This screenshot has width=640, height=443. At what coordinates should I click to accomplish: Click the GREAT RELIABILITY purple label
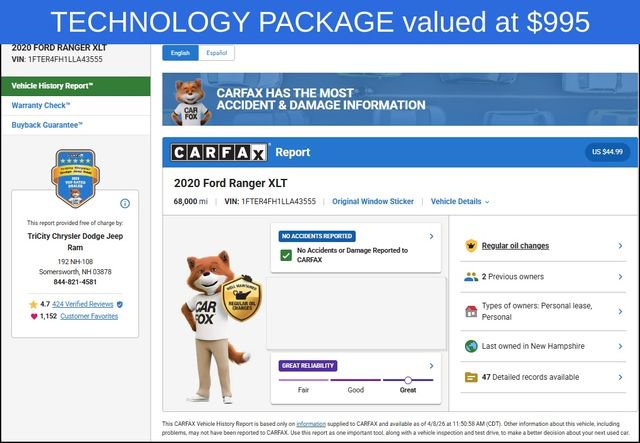(308, 366)
